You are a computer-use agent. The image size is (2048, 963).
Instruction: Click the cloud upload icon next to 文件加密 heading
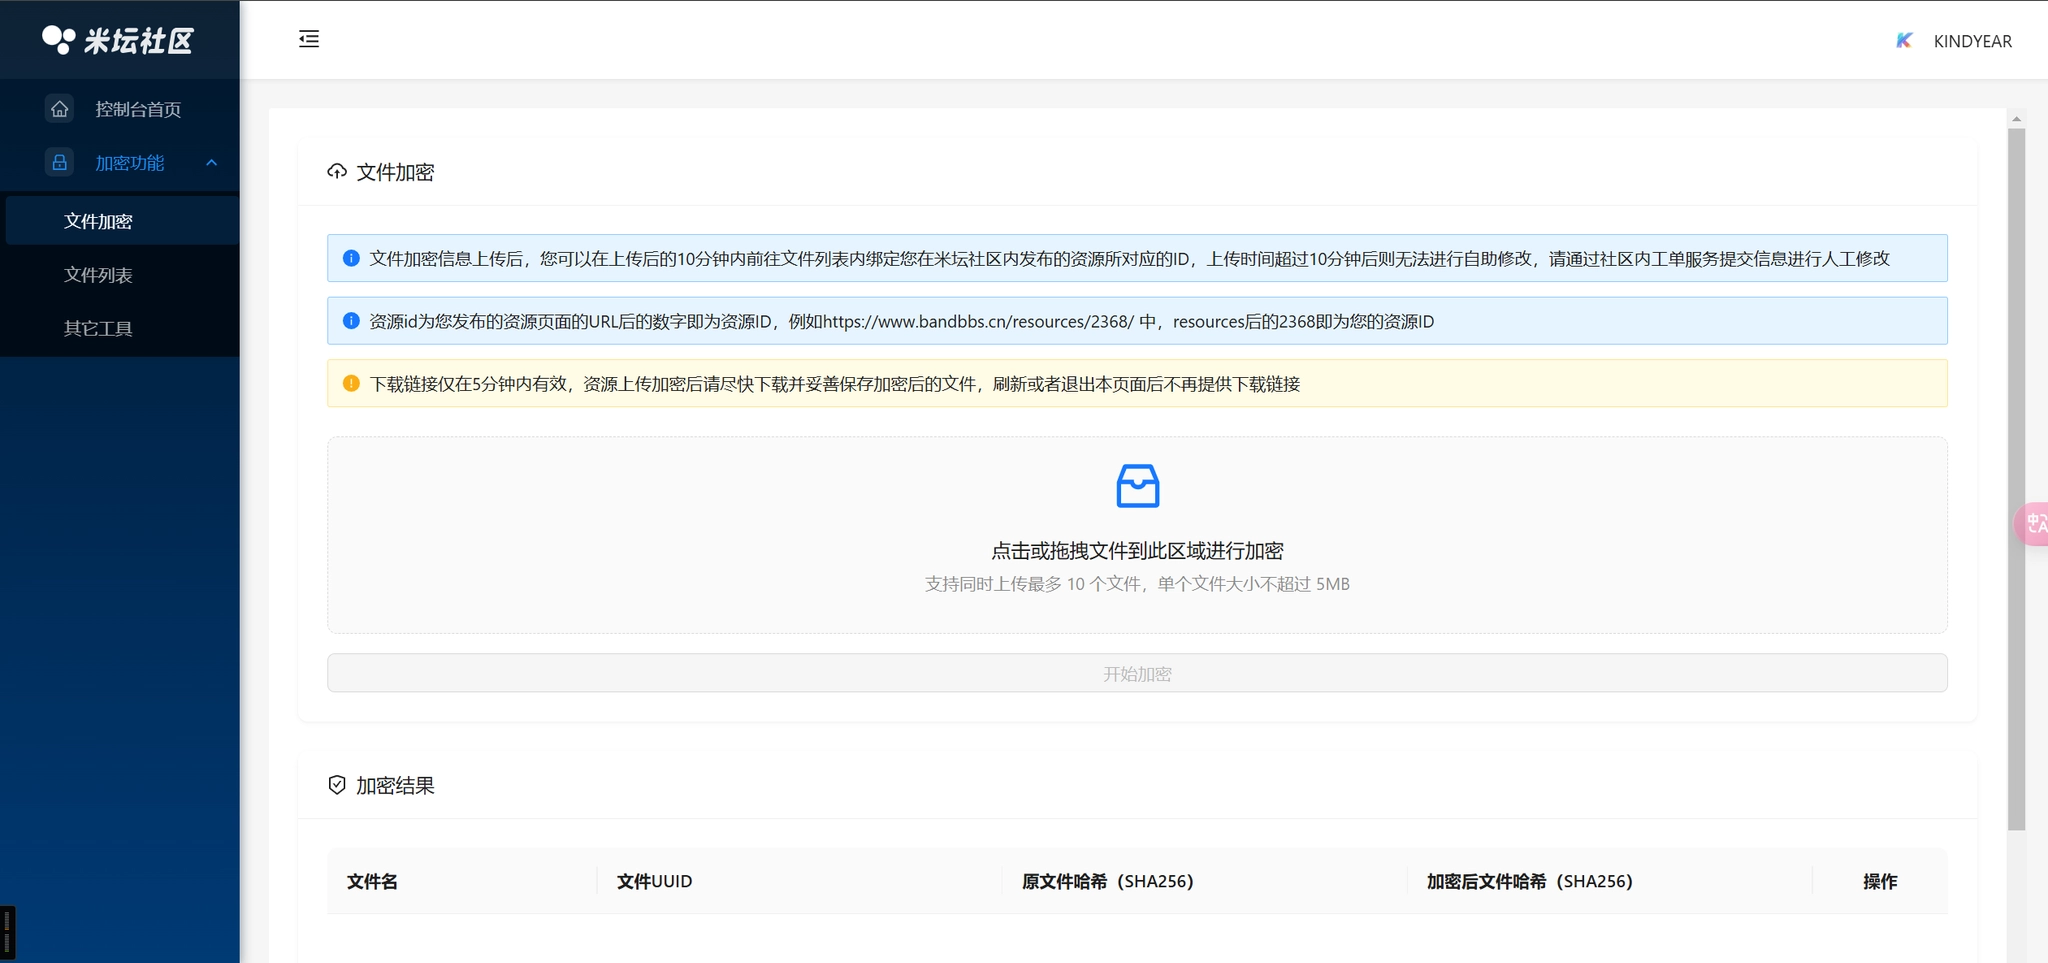(x=337, y=172)
